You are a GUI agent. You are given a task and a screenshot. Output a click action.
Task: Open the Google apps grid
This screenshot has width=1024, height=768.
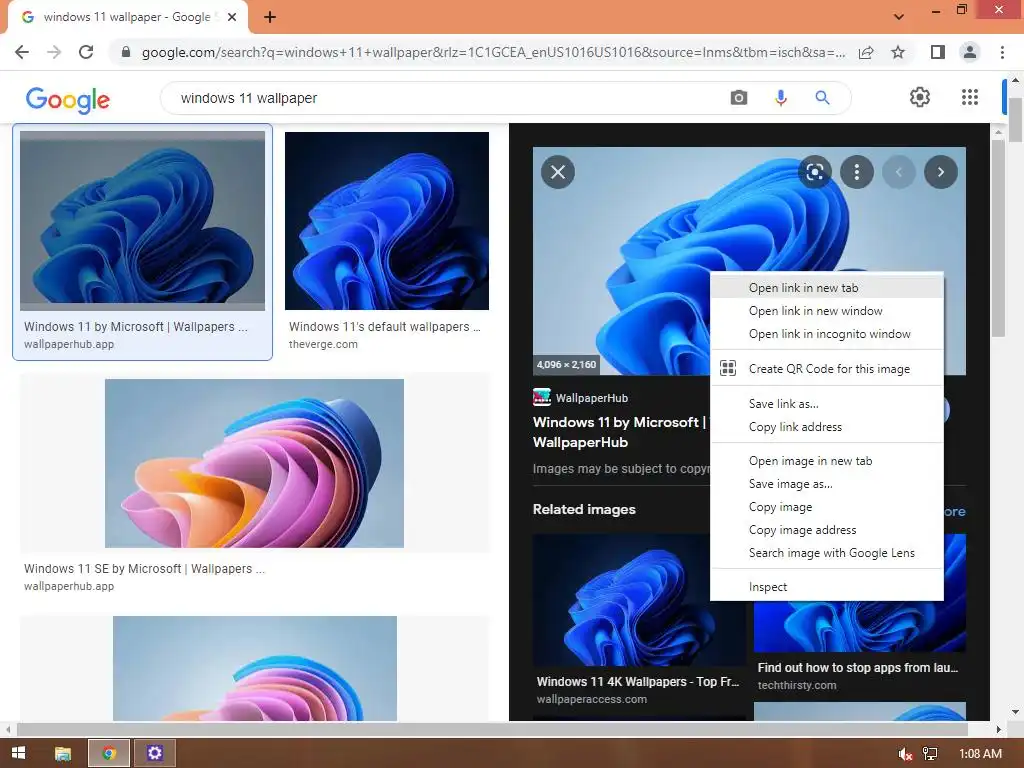tap(970, 97)
